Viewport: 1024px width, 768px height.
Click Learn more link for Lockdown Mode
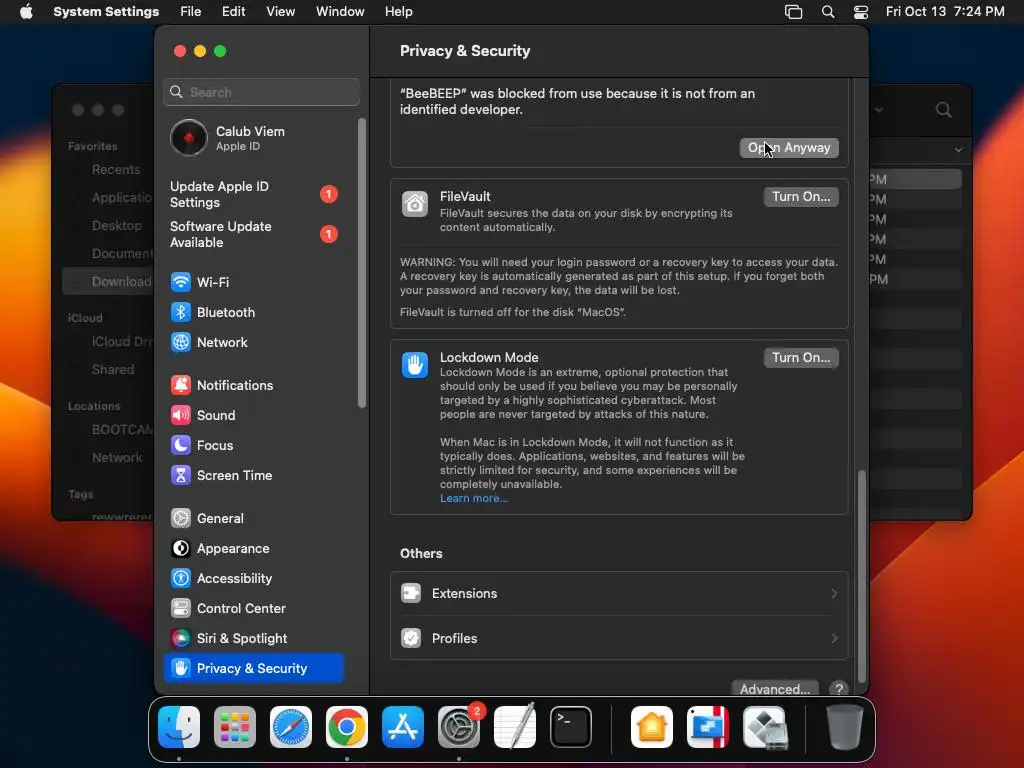pos(473,498)
